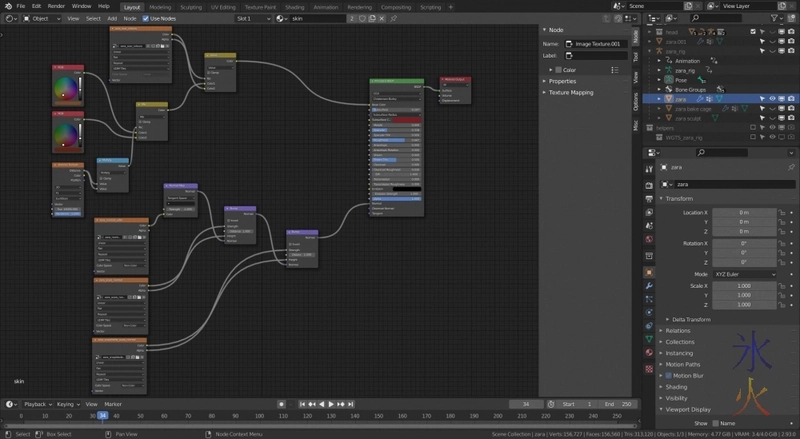Screen dimensions: 800x439
Task: Open the Tool properties tab icon
Action: pos(649,169)
